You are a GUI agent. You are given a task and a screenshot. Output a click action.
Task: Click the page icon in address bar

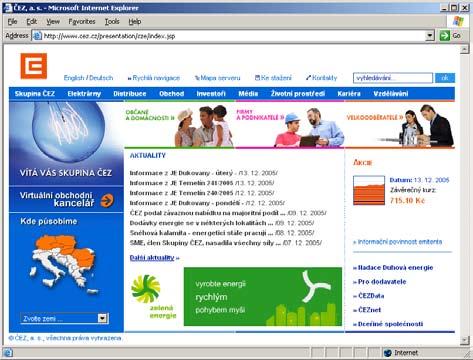[37, 36]
